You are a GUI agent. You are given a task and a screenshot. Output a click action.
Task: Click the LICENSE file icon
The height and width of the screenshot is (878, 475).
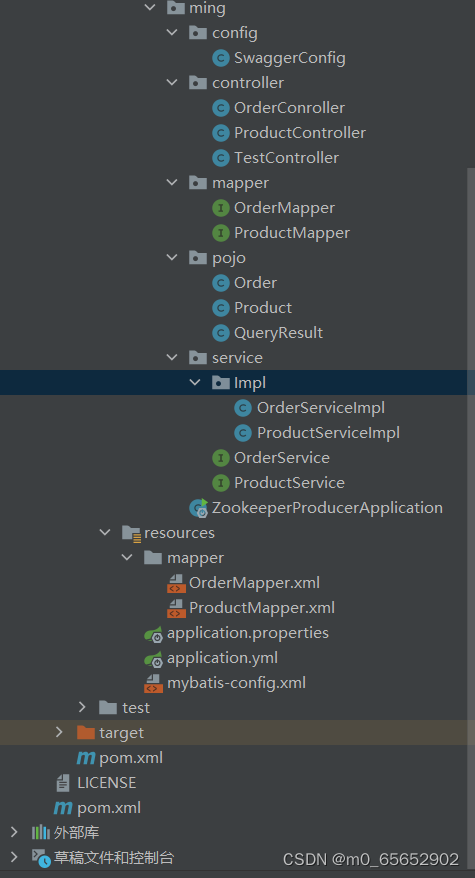[x=63, y=783]
